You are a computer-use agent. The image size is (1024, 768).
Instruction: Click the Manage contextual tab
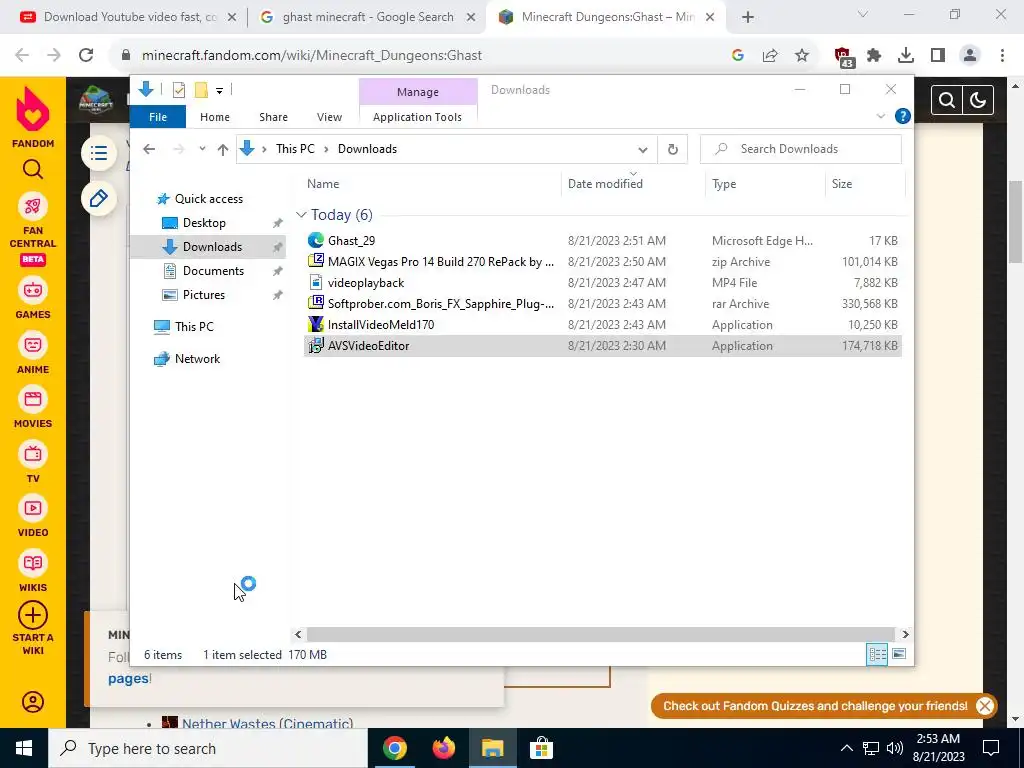click(x=418, y=92)
